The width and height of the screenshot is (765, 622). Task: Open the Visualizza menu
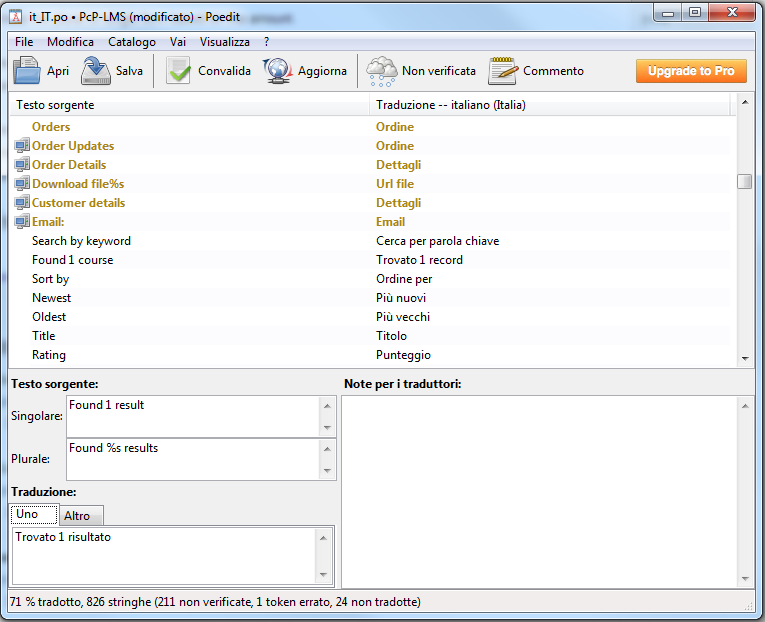[224, 42]
